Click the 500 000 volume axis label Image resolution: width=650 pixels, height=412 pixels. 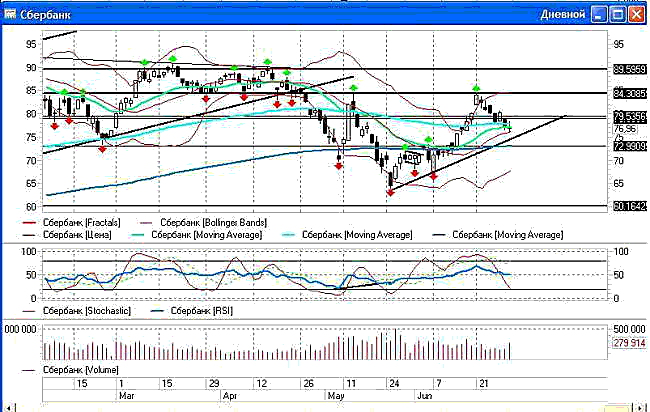click(629, 329)
